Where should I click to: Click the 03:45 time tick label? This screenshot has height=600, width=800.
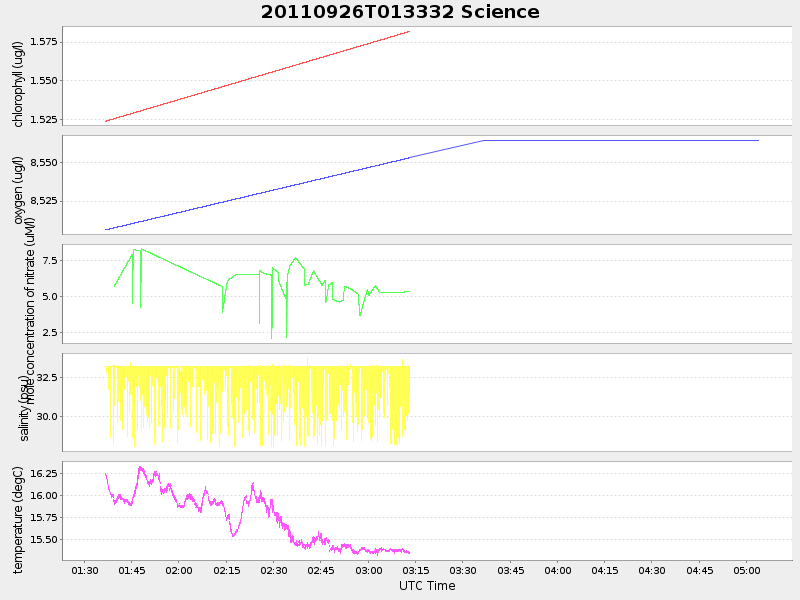(x=510, y=570)
